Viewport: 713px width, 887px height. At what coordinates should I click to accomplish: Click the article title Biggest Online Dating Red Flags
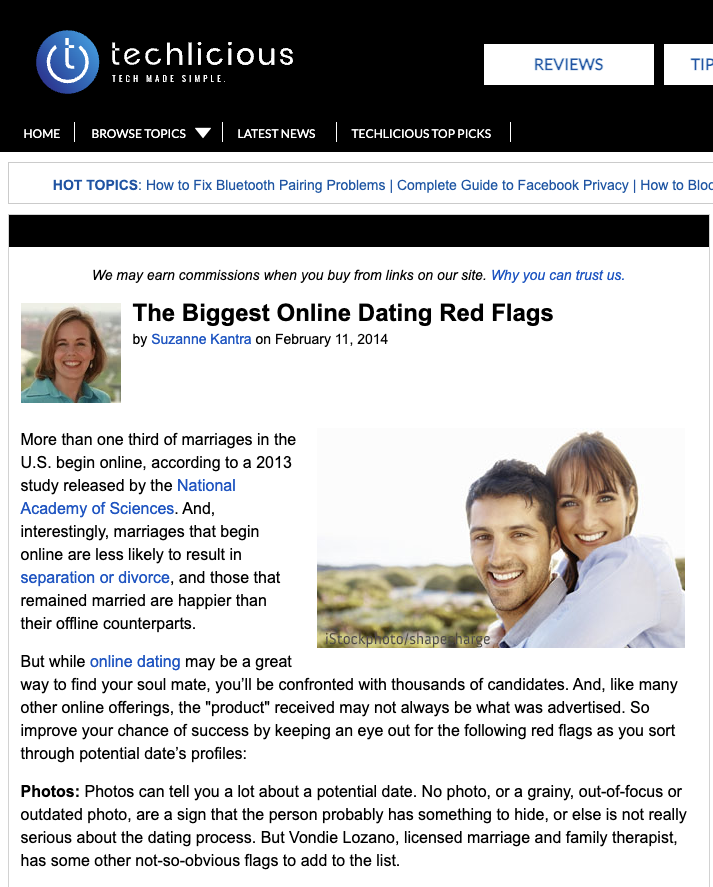click(x=343, y=313)
